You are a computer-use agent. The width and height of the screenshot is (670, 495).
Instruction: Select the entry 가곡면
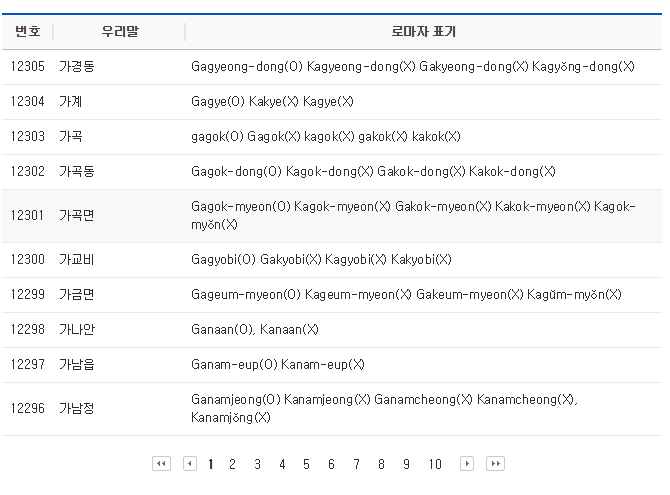pos(76,215)
